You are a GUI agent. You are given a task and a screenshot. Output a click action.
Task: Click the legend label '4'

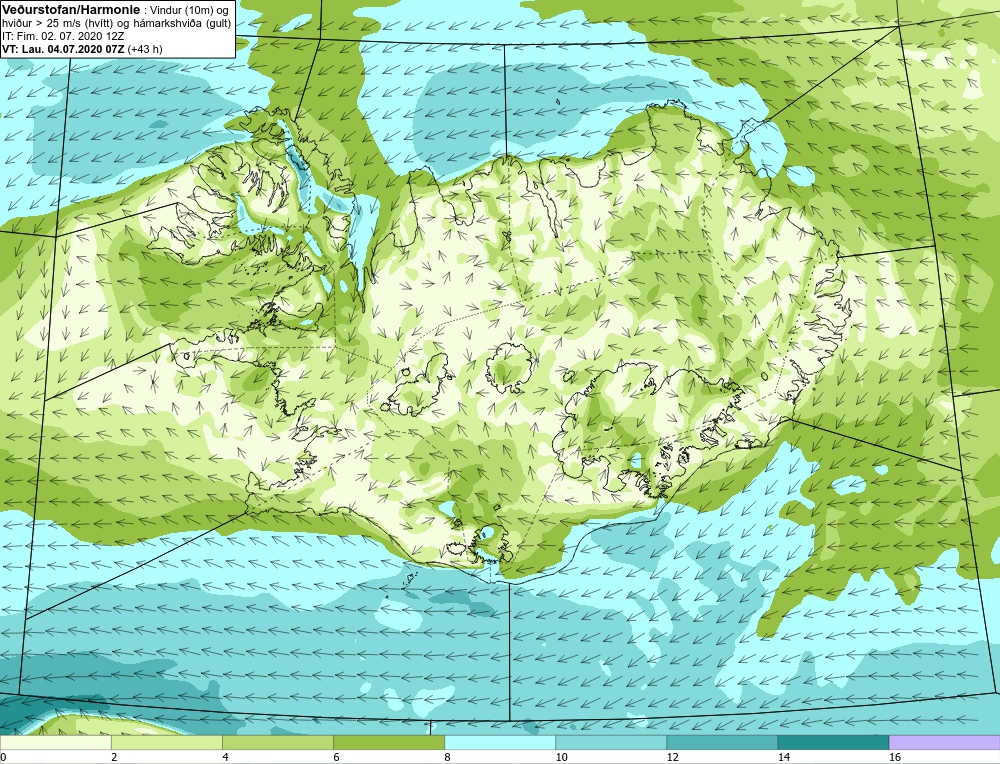click(225, 757)
